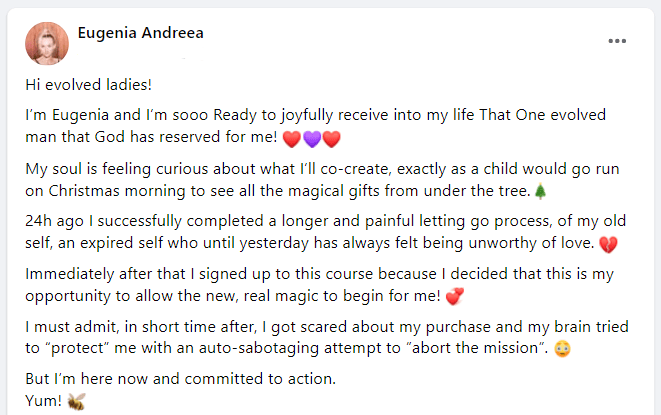Click Eugenia Andreea's profile picture

click(x=46, y=43)
